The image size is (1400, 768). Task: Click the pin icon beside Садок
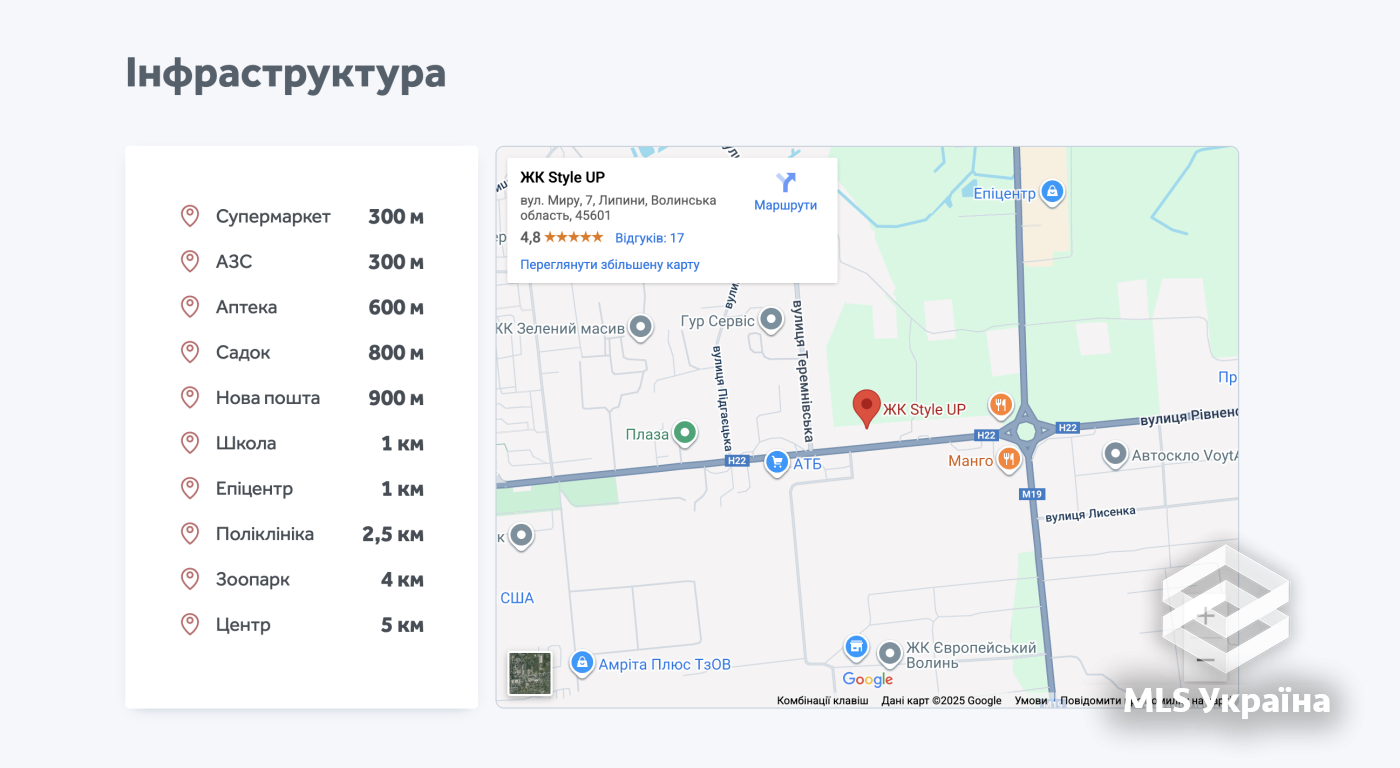tap(190, 352)
